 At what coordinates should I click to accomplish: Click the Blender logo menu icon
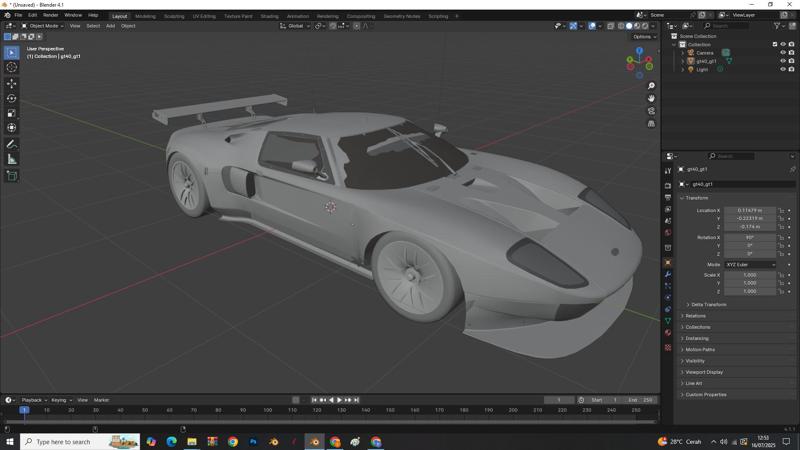click(7, 15)
